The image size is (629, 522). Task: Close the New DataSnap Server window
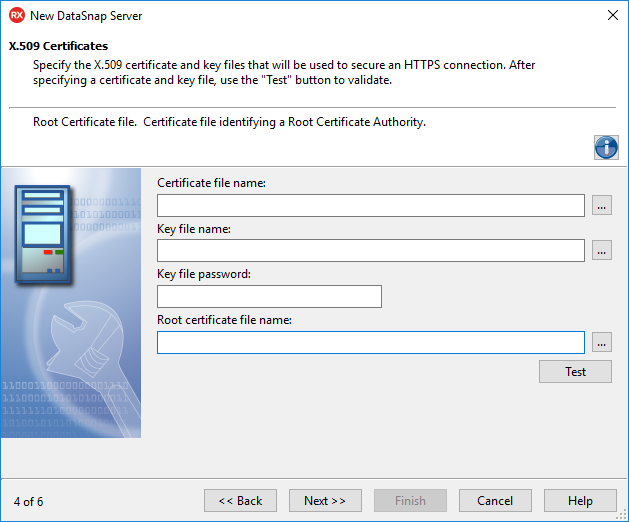pos(612,16)
